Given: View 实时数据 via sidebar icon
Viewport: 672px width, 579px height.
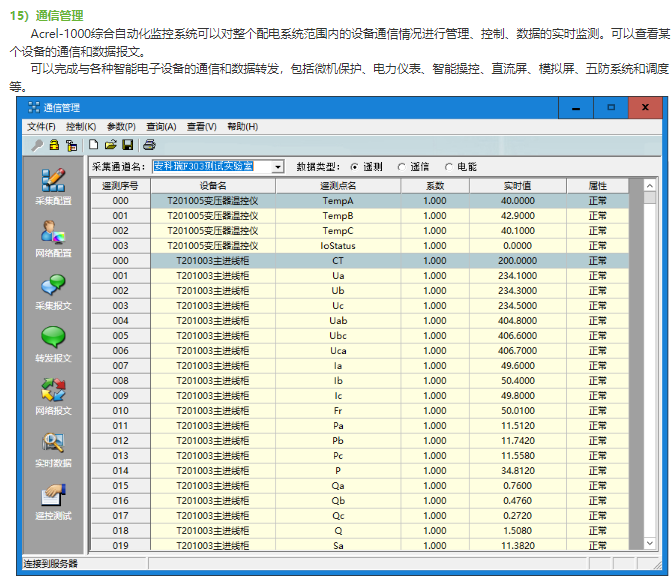Looking at the screenshot, I should click(53, 449).
